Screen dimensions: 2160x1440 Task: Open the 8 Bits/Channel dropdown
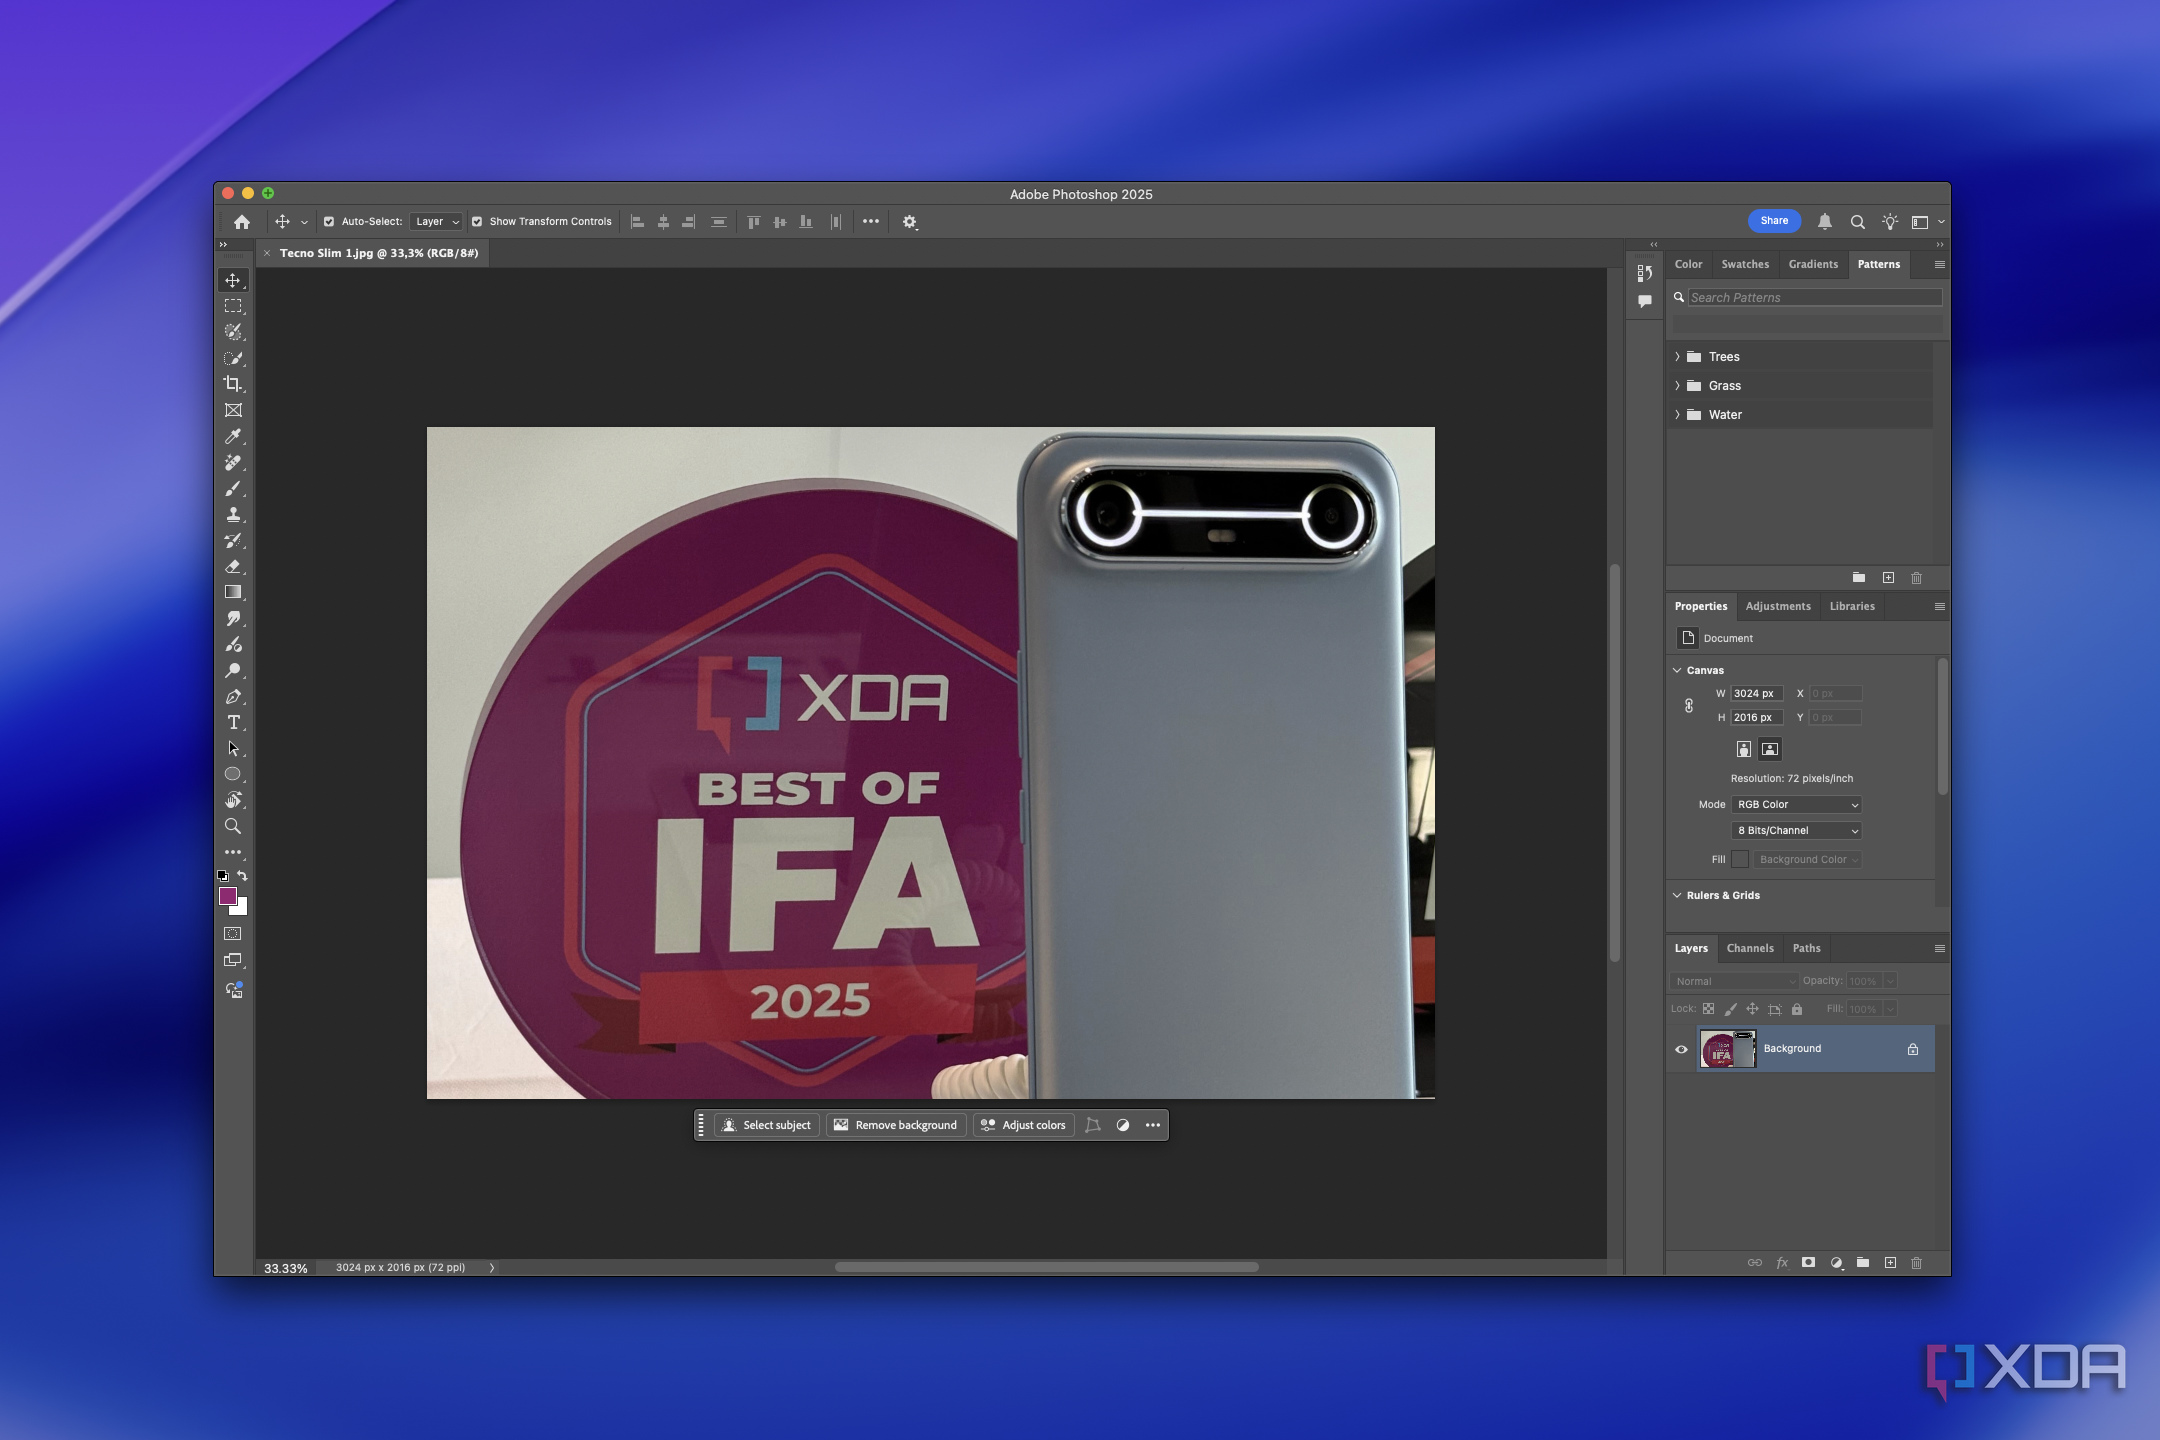coord(1797,831)
